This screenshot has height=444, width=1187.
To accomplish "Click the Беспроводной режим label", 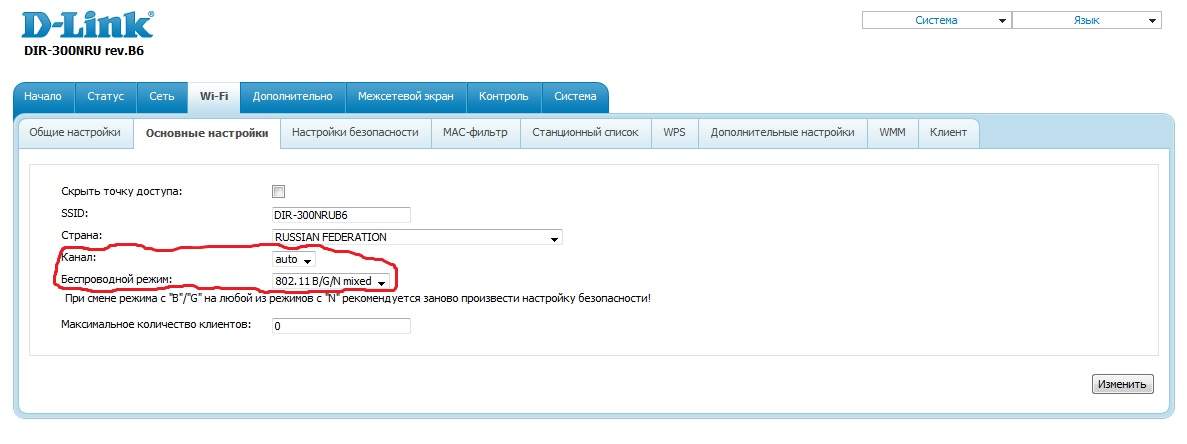I will pyautogui.click(x=117, y=279).
